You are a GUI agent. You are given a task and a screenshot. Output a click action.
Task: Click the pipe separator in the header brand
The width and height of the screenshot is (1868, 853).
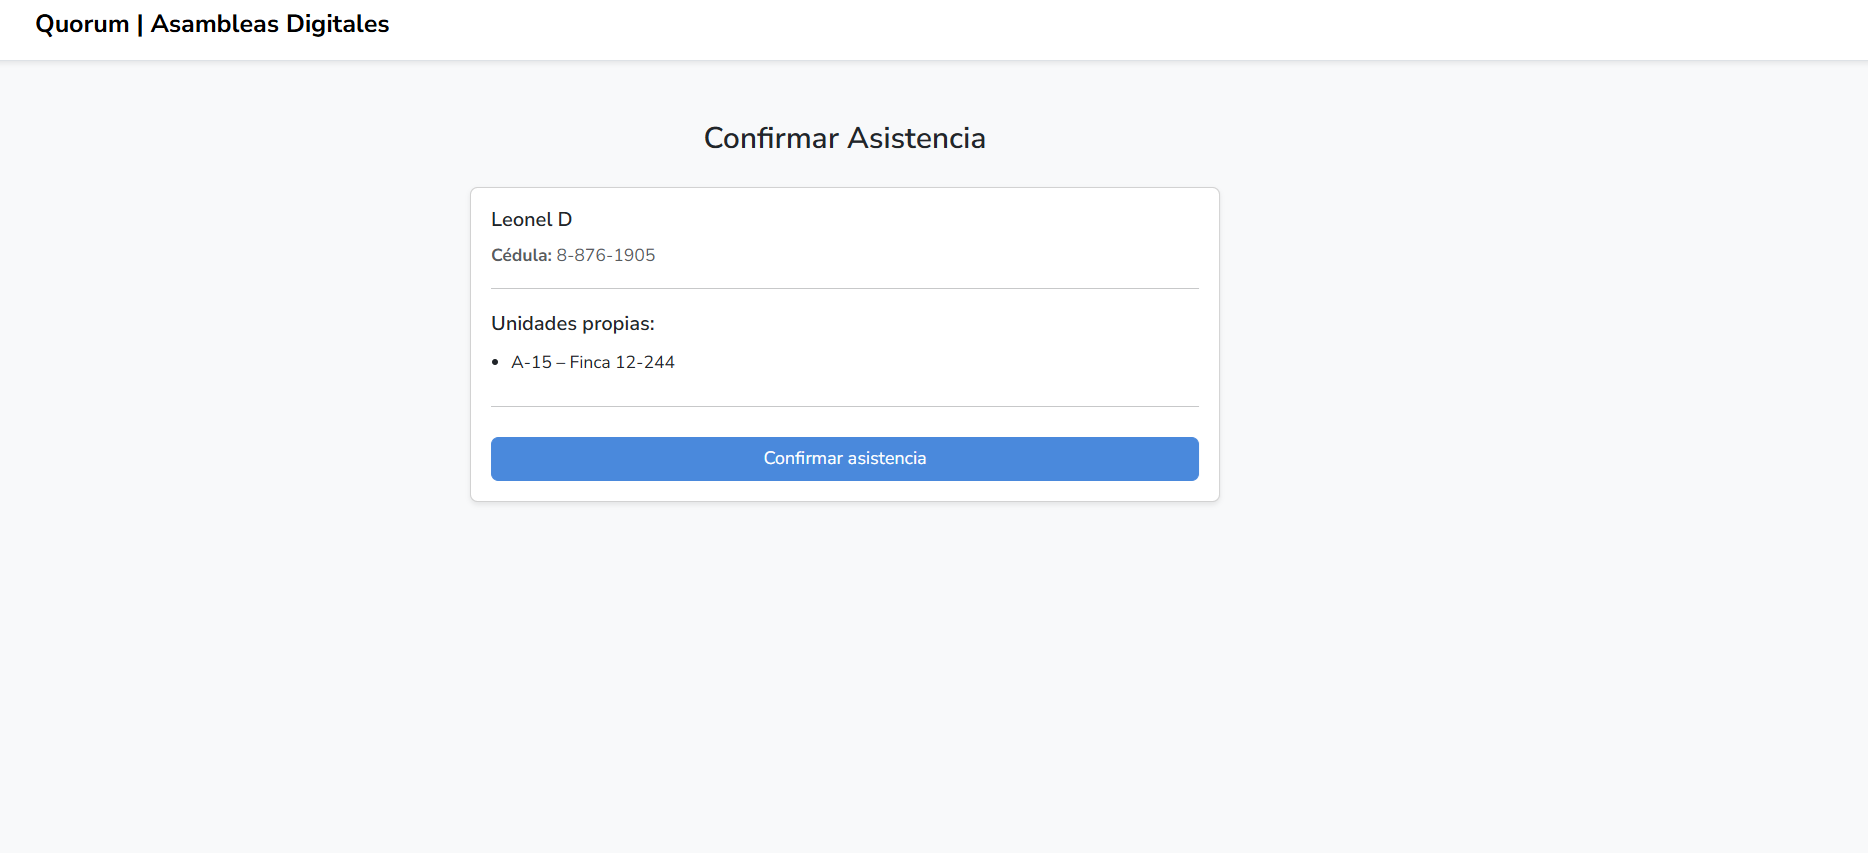tap(140, 24)
